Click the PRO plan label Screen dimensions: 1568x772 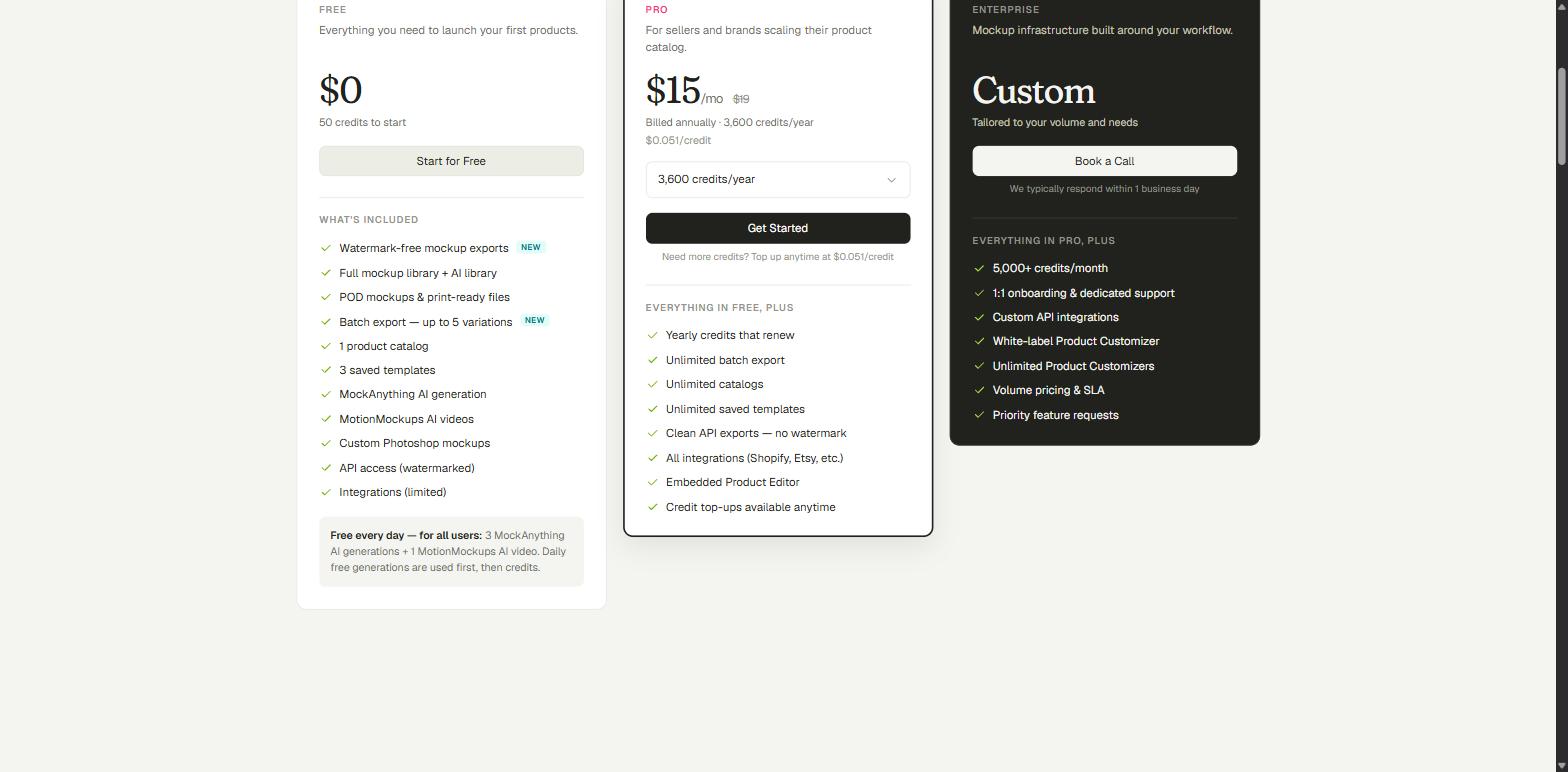(657, 10)
